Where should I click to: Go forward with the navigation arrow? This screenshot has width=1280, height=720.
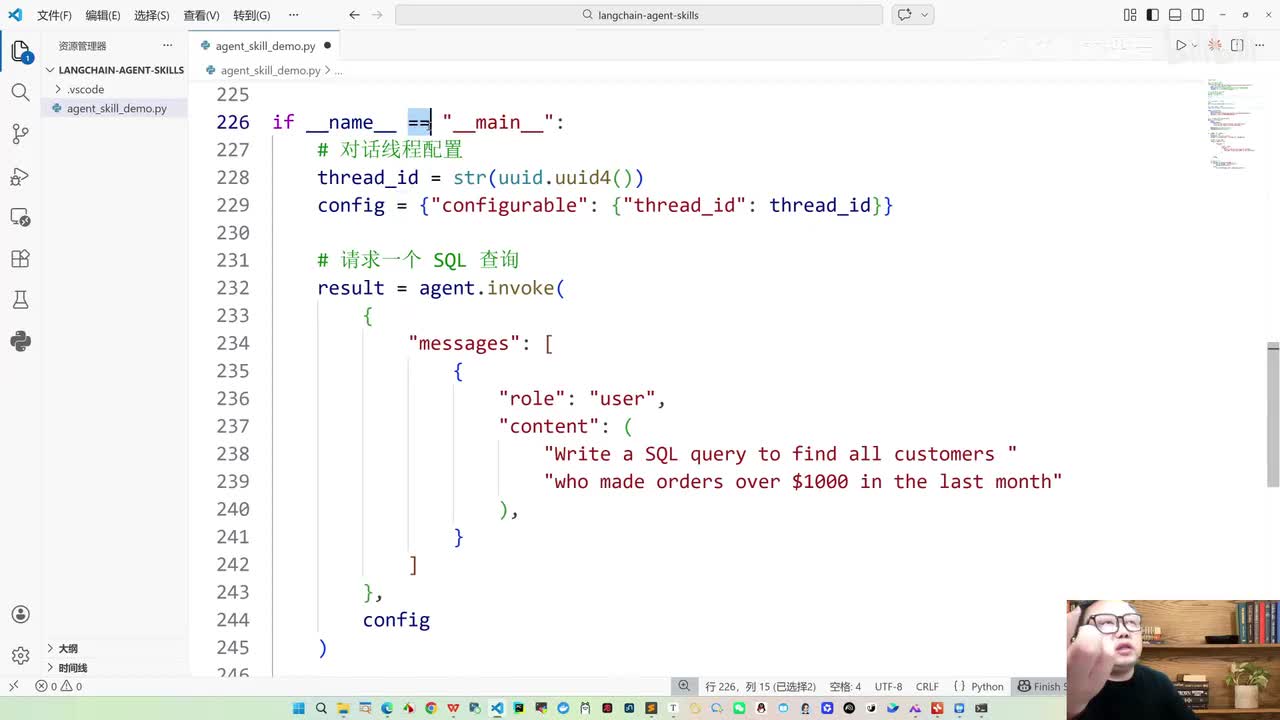pos(377,15)
